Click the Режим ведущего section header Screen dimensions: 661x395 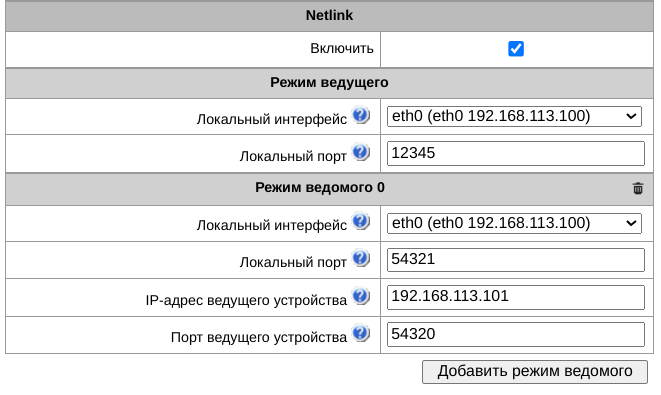pyautogui.click(x=329, y=83)
